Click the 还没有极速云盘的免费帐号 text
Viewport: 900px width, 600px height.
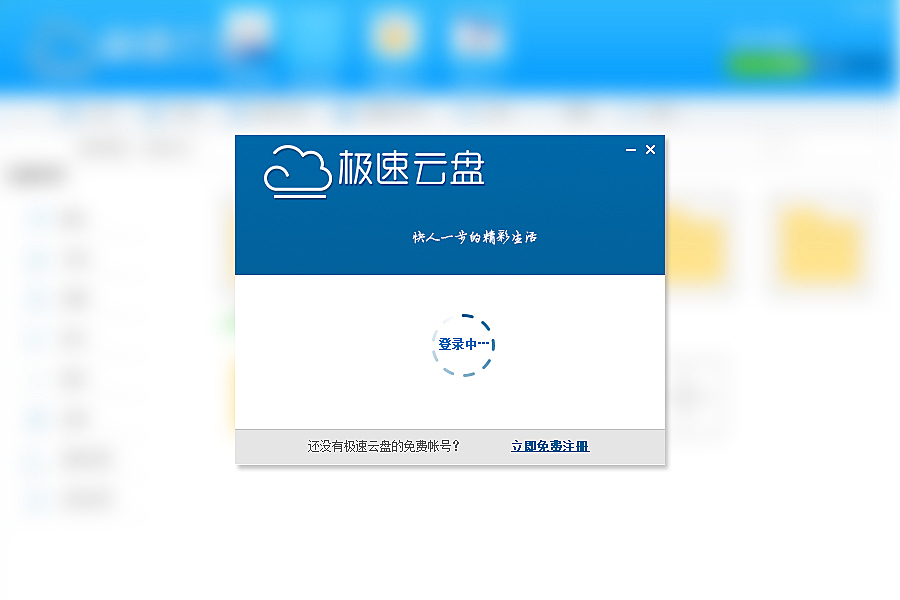(x=383, y=446)
